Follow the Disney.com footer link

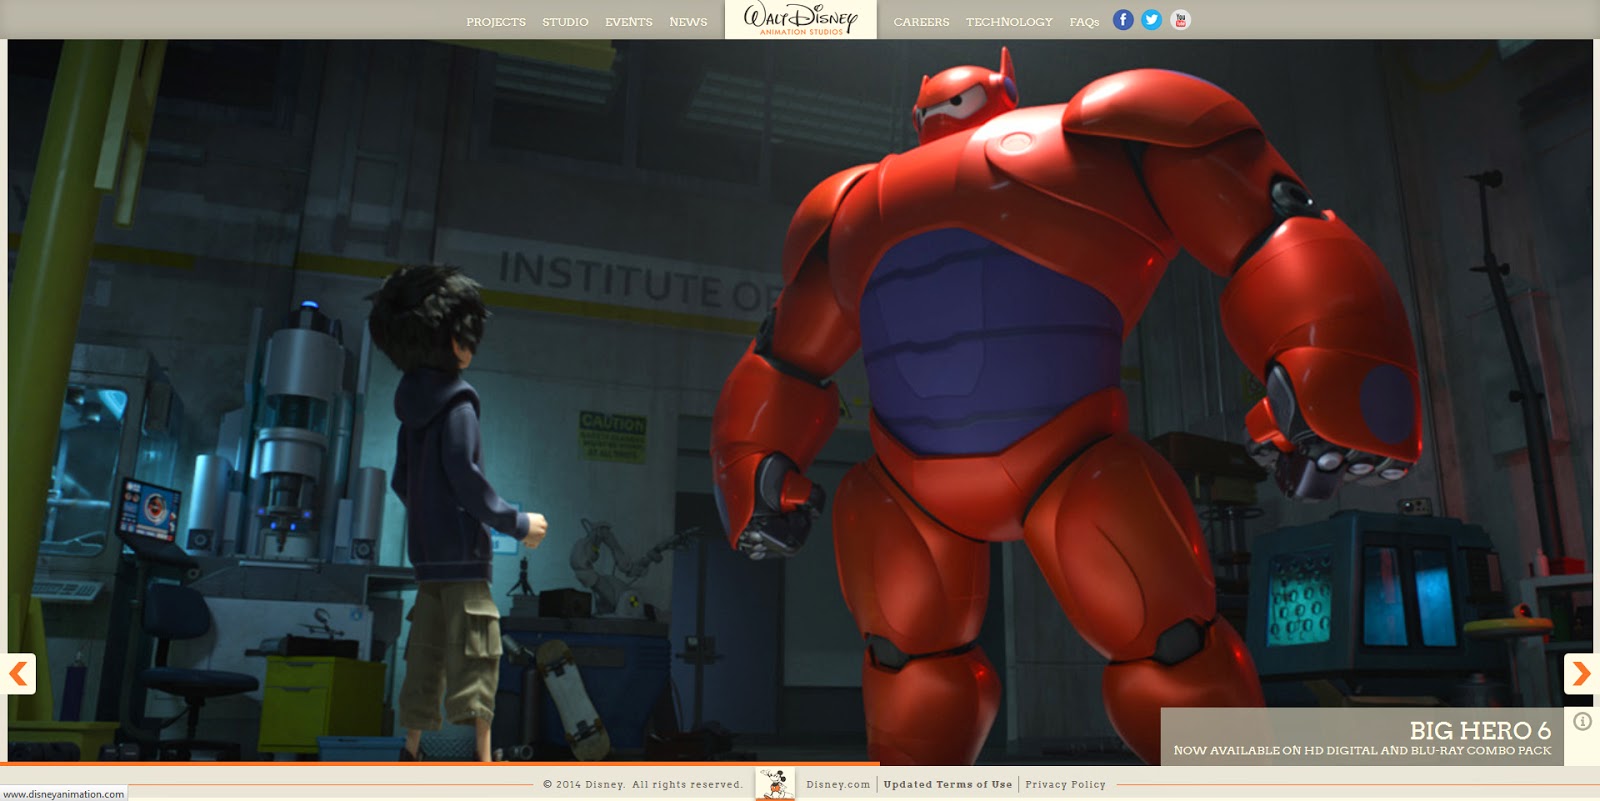tap(838, 785)
